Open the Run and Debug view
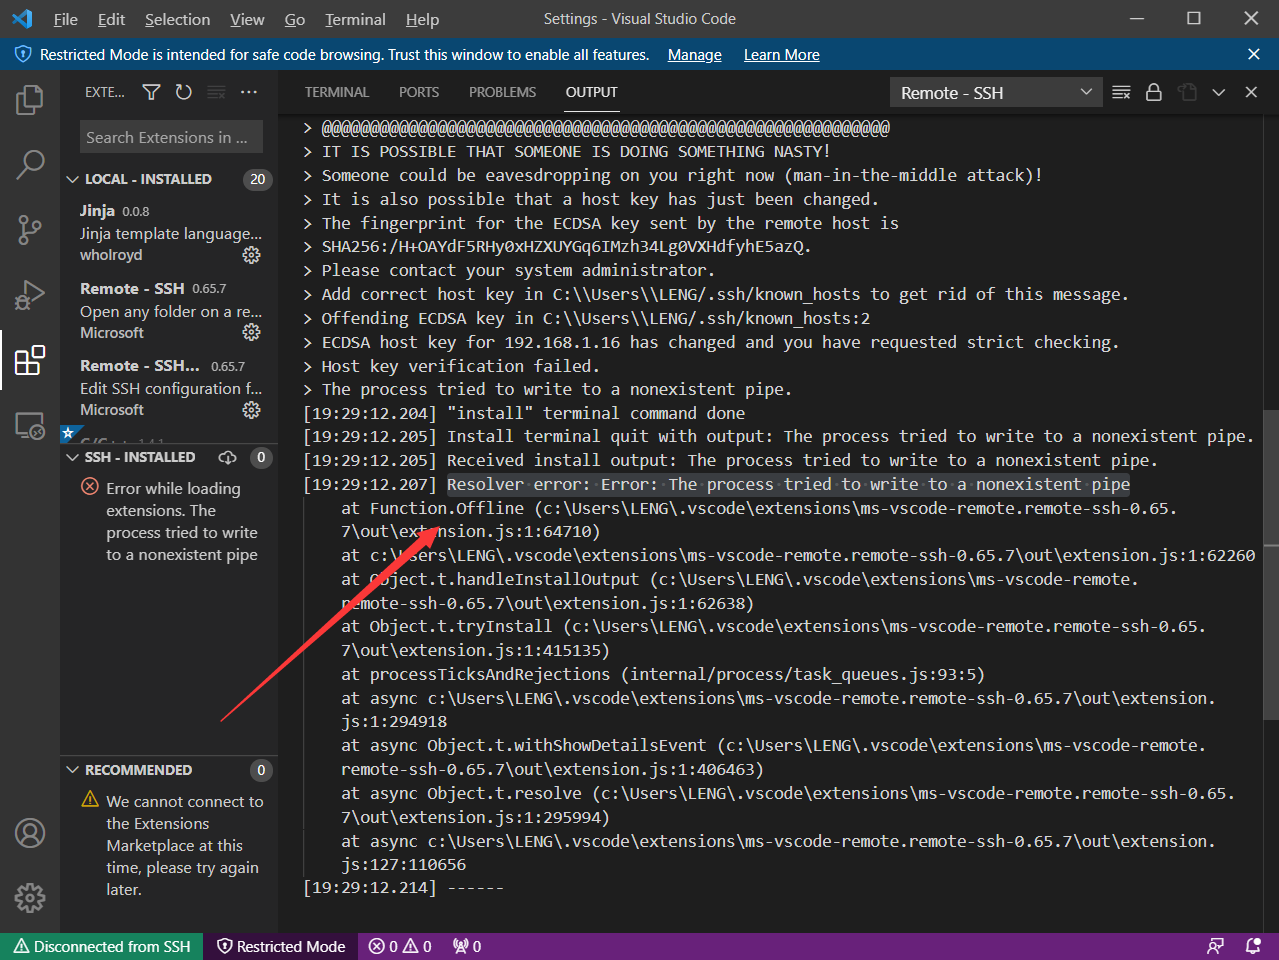 click(x=30, y=295)
